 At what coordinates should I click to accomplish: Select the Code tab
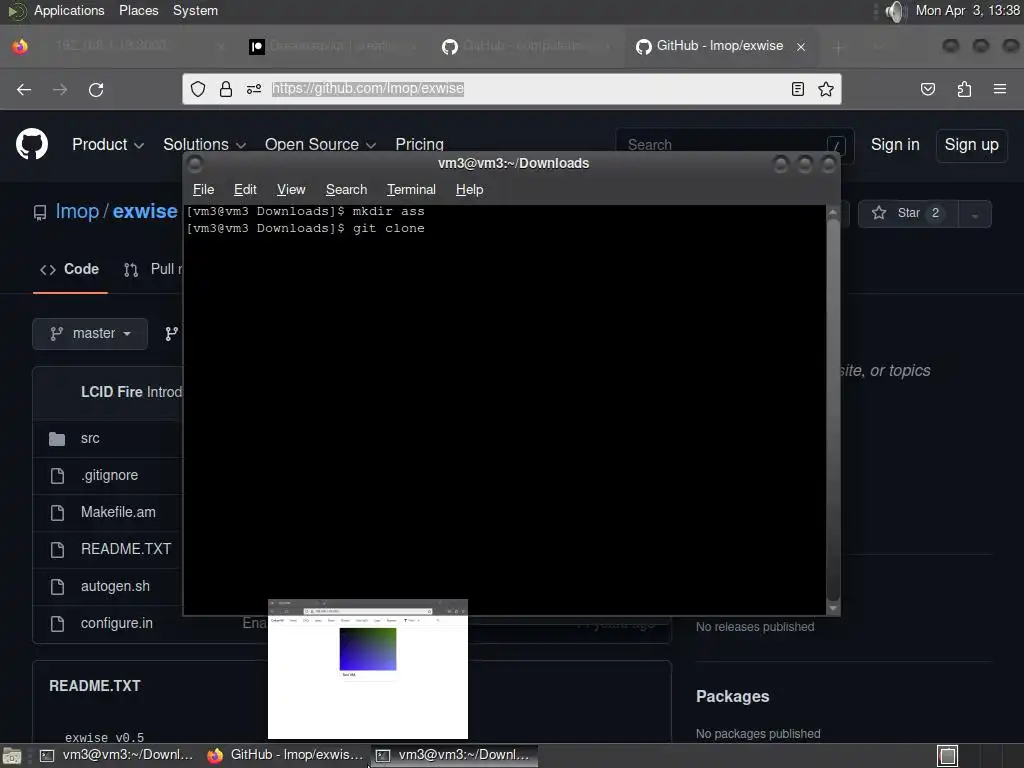[x=70, y=270]
